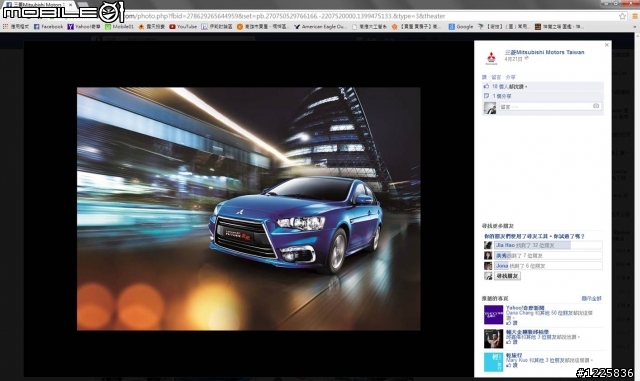Open the Google bookmark
Image resolution: width=640 pixels, height=381 pixels.
461,27
